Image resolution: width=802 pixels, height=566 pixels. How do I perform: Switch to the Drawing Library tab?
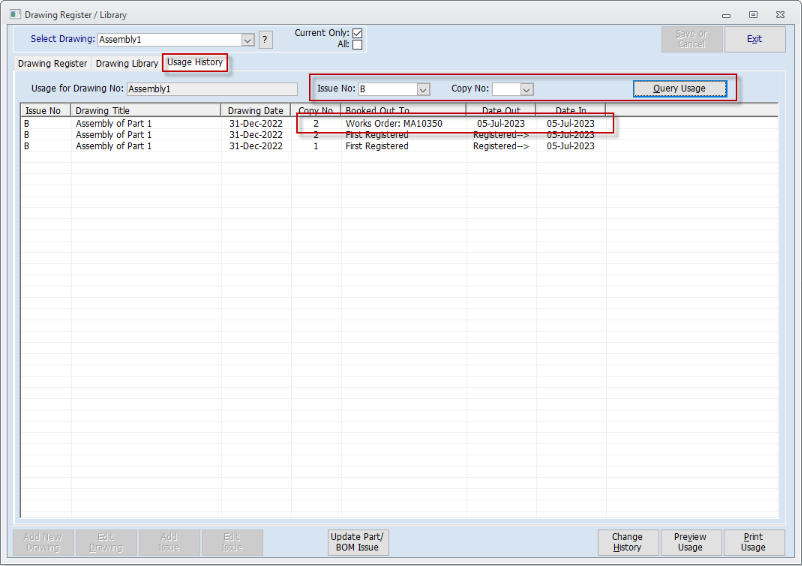pos(127,64)
